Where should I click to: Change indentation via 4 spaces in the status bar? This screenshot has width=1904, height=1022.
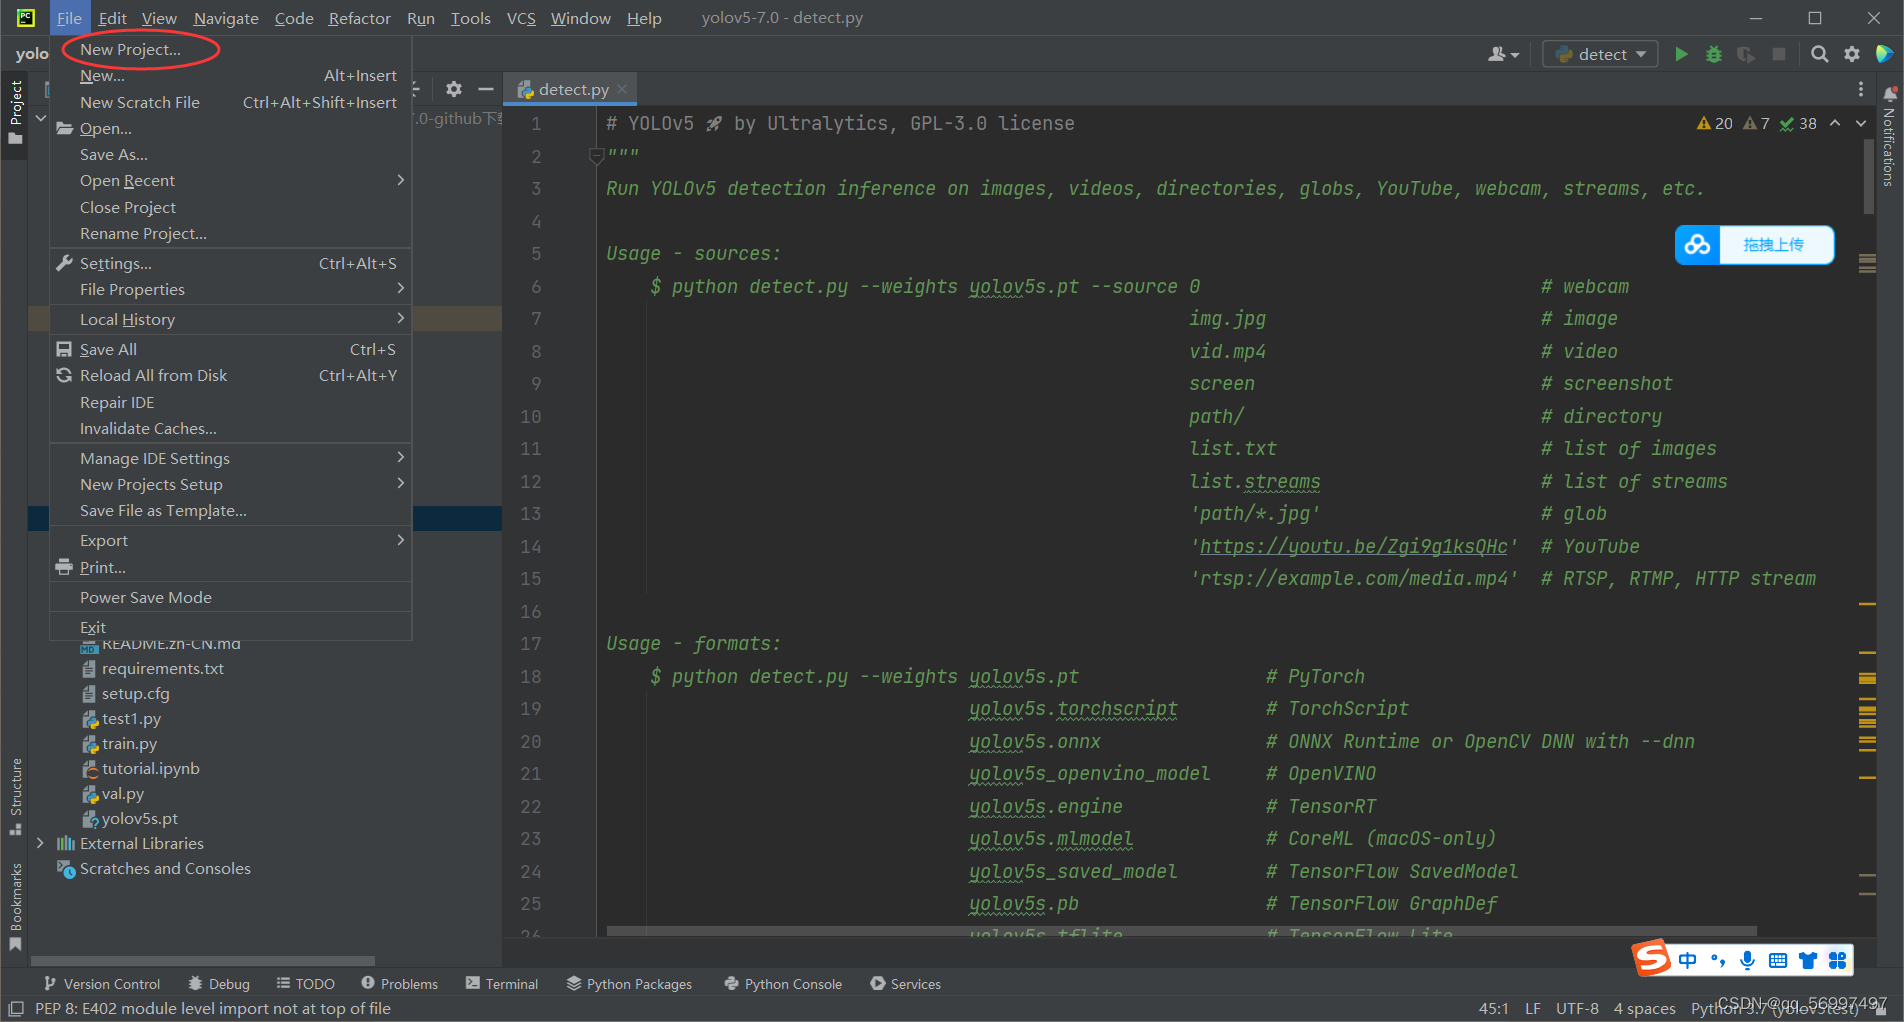[x=1644, y=1008]
